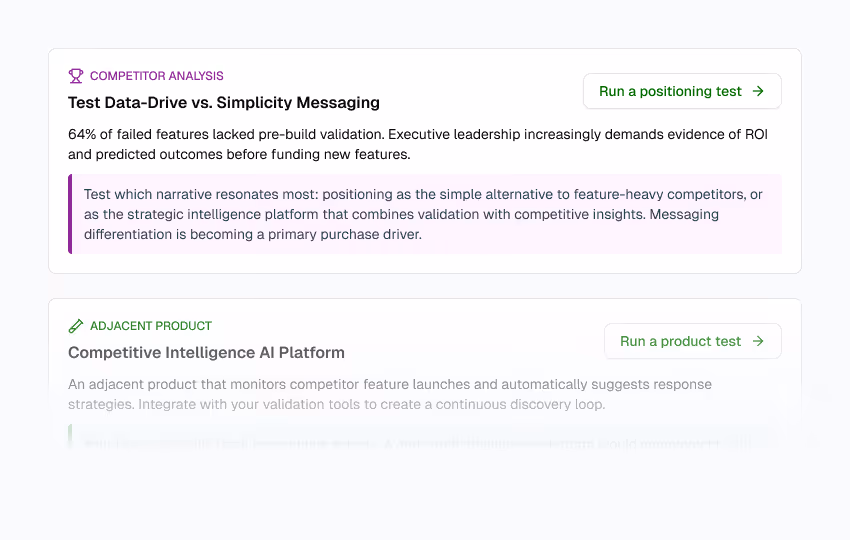
Task: Click the pink highlighted narrative callout box
Action: pos(426,214)
